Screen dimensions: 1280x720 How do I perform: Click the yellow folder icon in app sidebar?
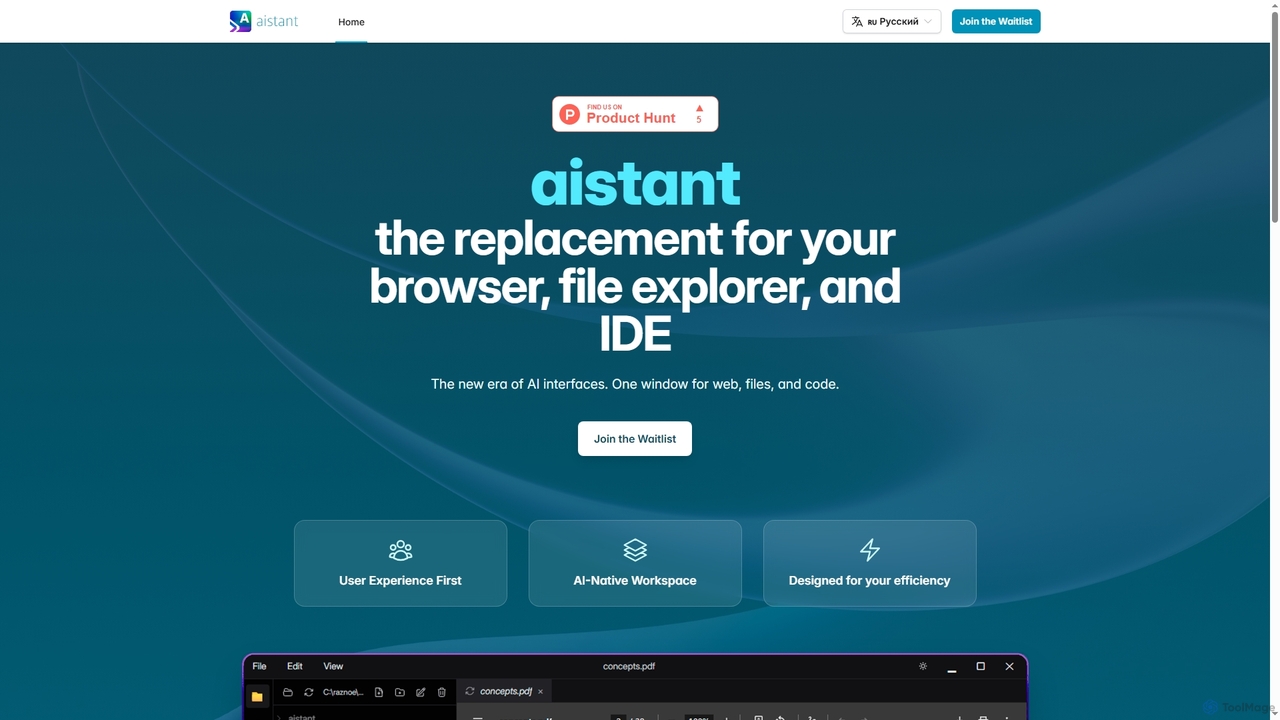coord(257,697)
